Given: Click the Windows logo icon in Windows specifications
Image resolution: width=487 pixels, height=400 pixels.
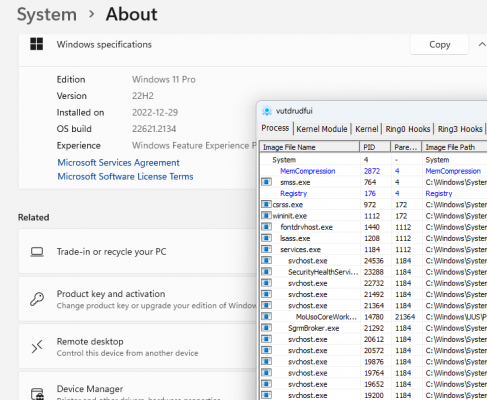Looking at the screenshot, I should pos(37,44).
